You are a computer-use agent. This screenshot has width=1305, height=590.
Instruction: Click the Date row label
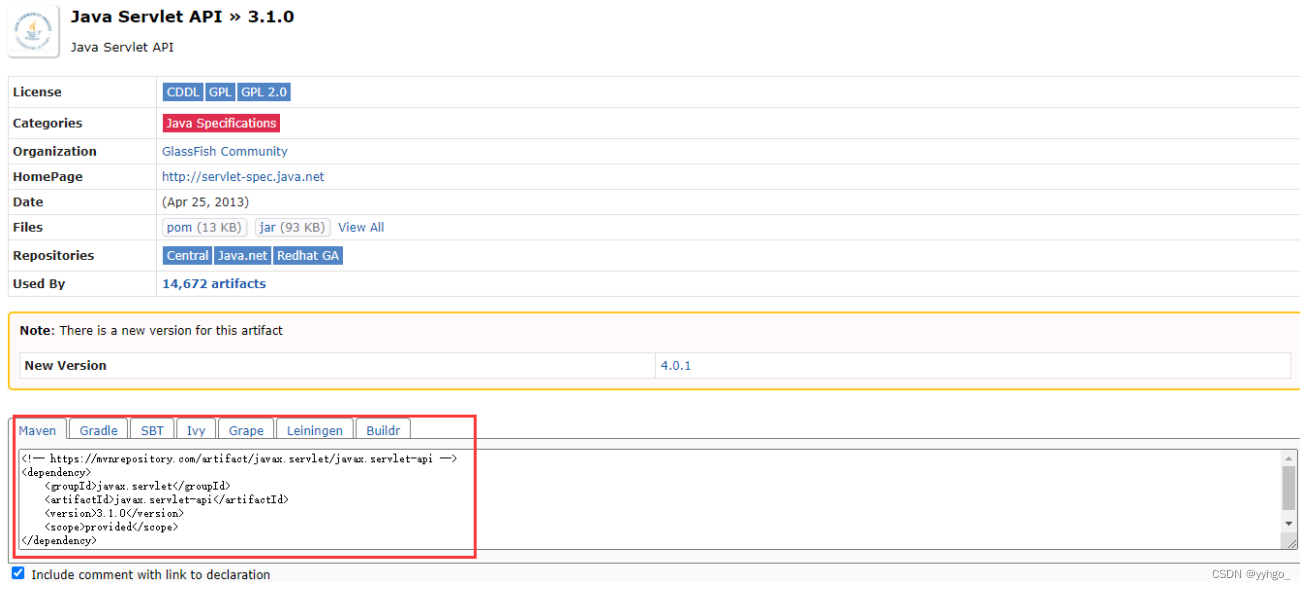coord(27,202)
